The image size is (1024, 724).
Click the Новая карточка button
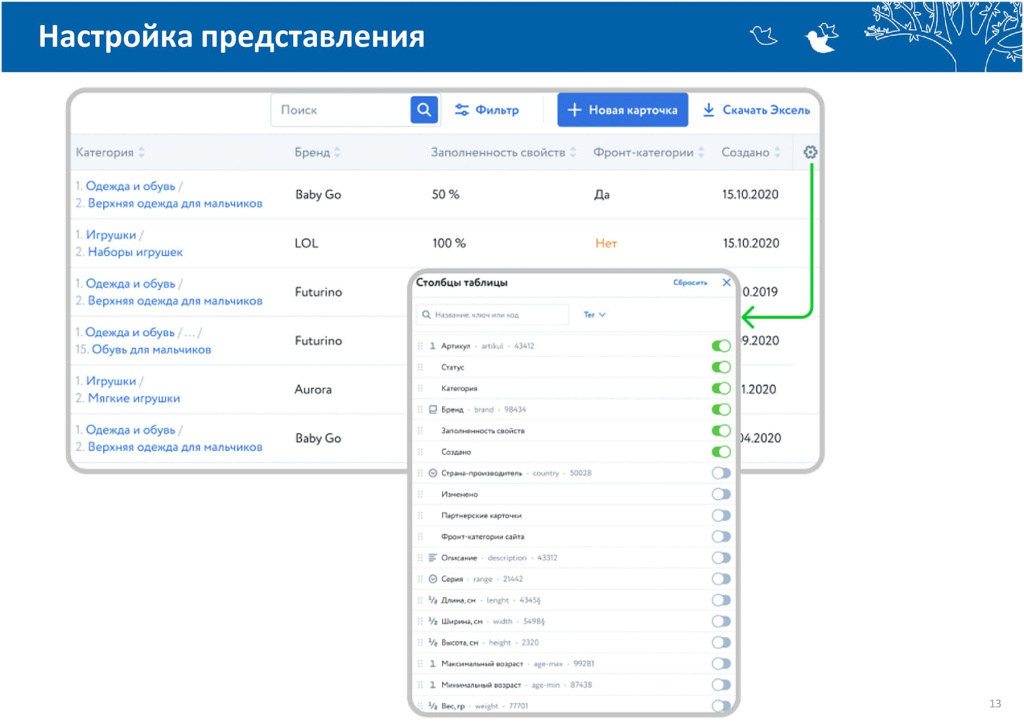(622, 110)
